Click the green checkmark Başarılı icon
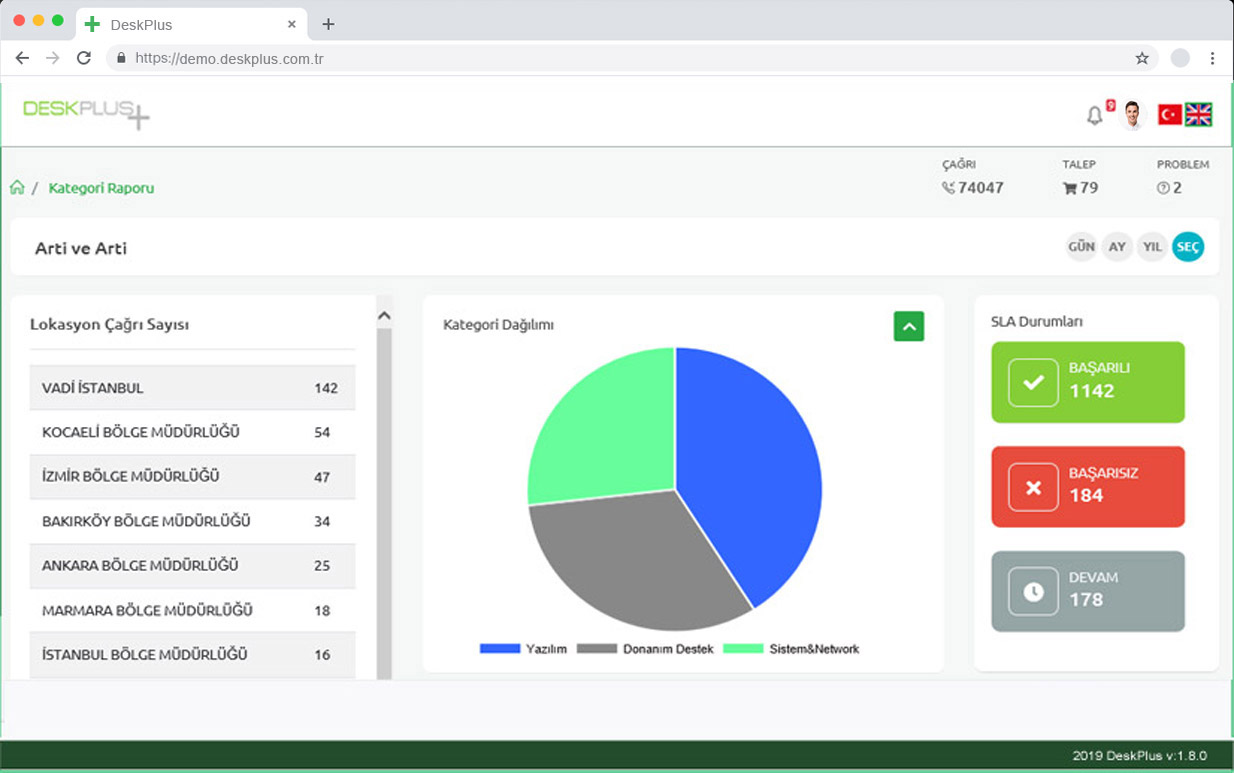The height and width of the screenshot is (773, 1234). [1033, 382]
